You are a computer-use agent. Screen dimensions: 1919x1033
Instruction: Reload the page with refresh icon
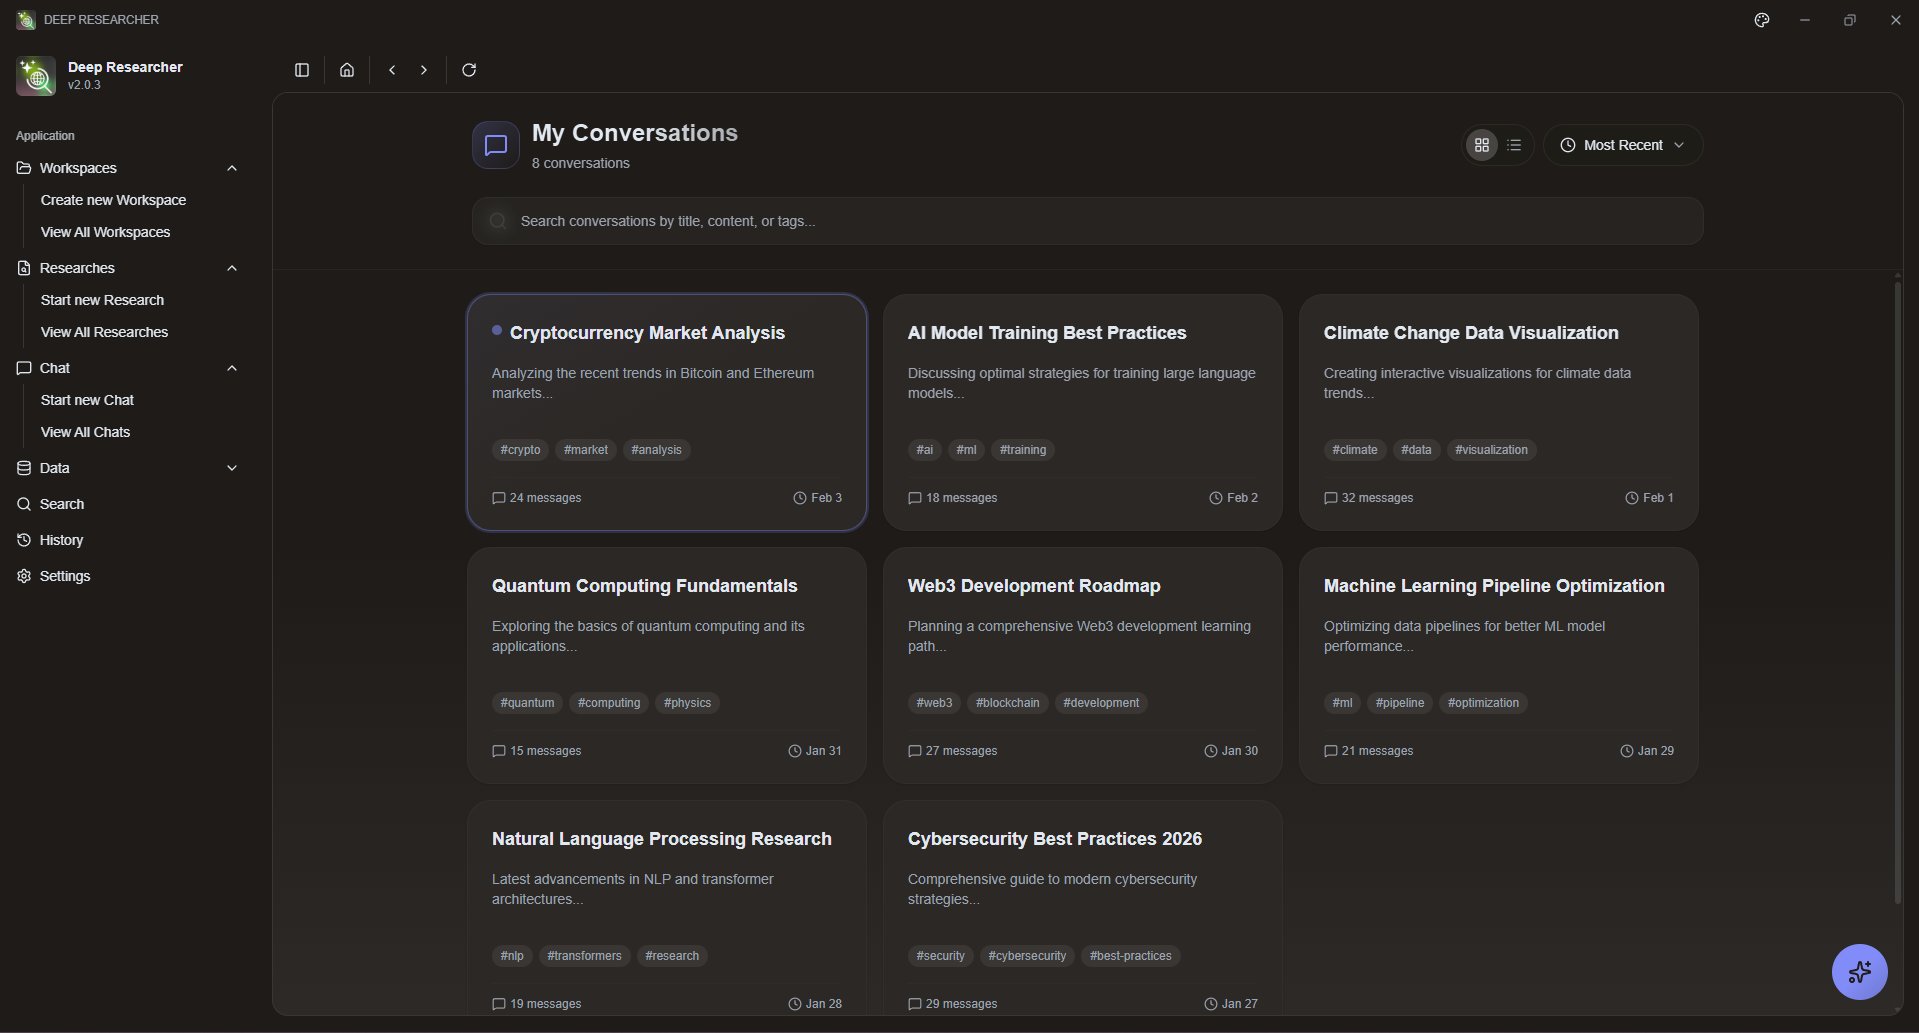[x=469, y=70]
